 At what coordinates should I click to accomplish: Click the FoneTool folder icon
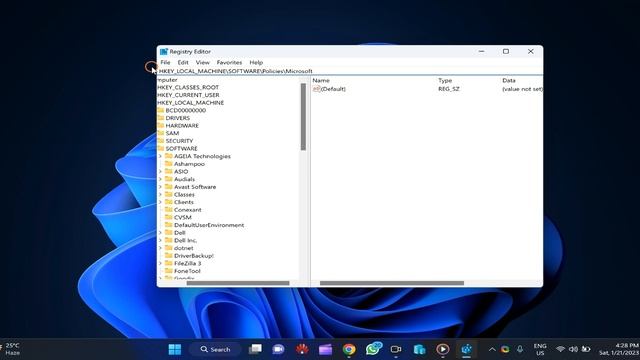pyautogui.click(x=169, y=271)
